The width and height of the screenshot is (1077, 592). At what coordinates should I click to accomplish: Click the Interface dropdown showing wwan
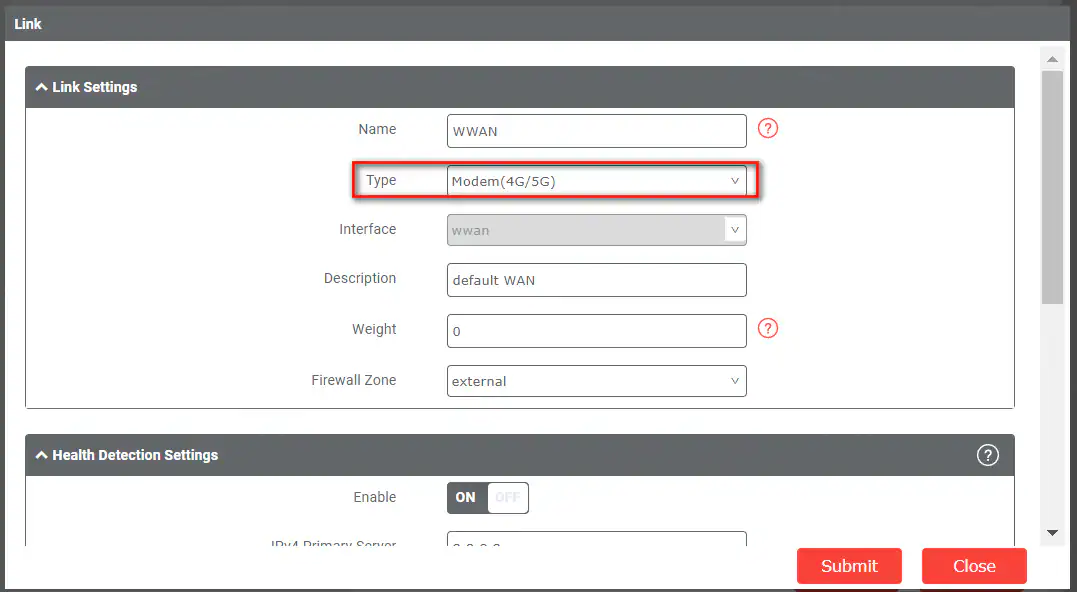click(596, 229)
